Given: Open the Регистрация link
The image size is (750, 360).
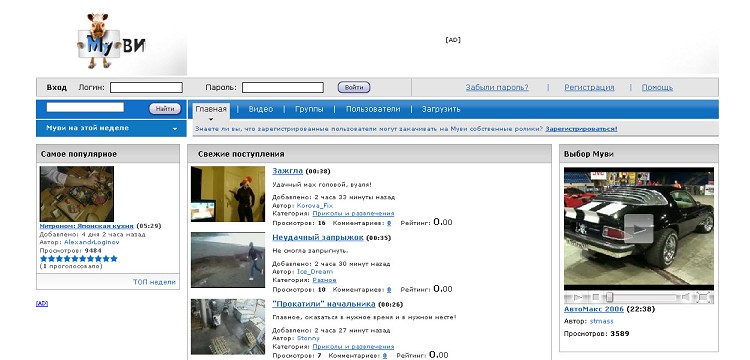Looking at the screenshot, I should coord(589,87).
